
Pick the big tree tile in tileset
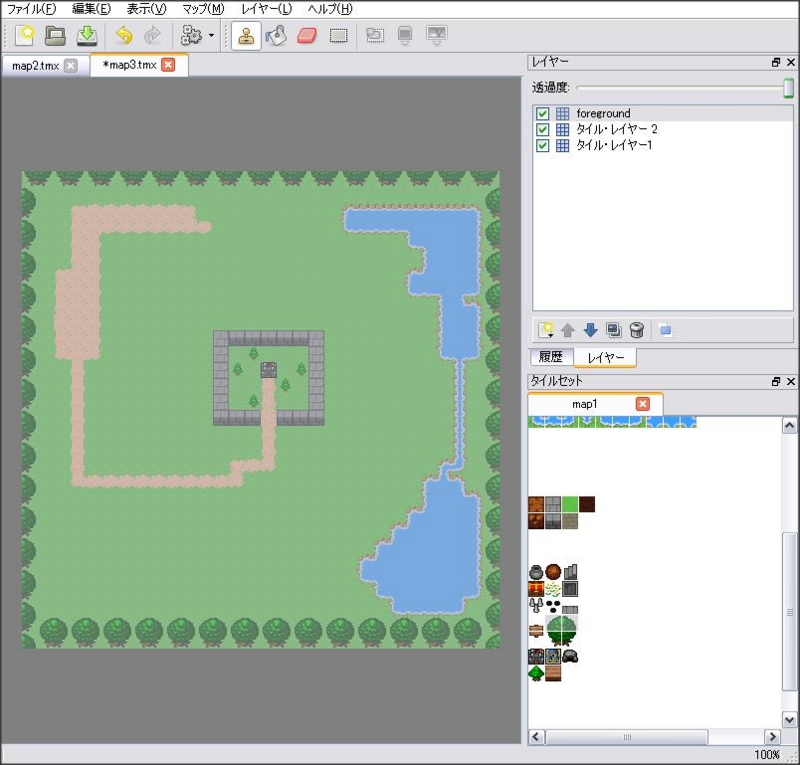pyautogui.click(x=561, y=631)
